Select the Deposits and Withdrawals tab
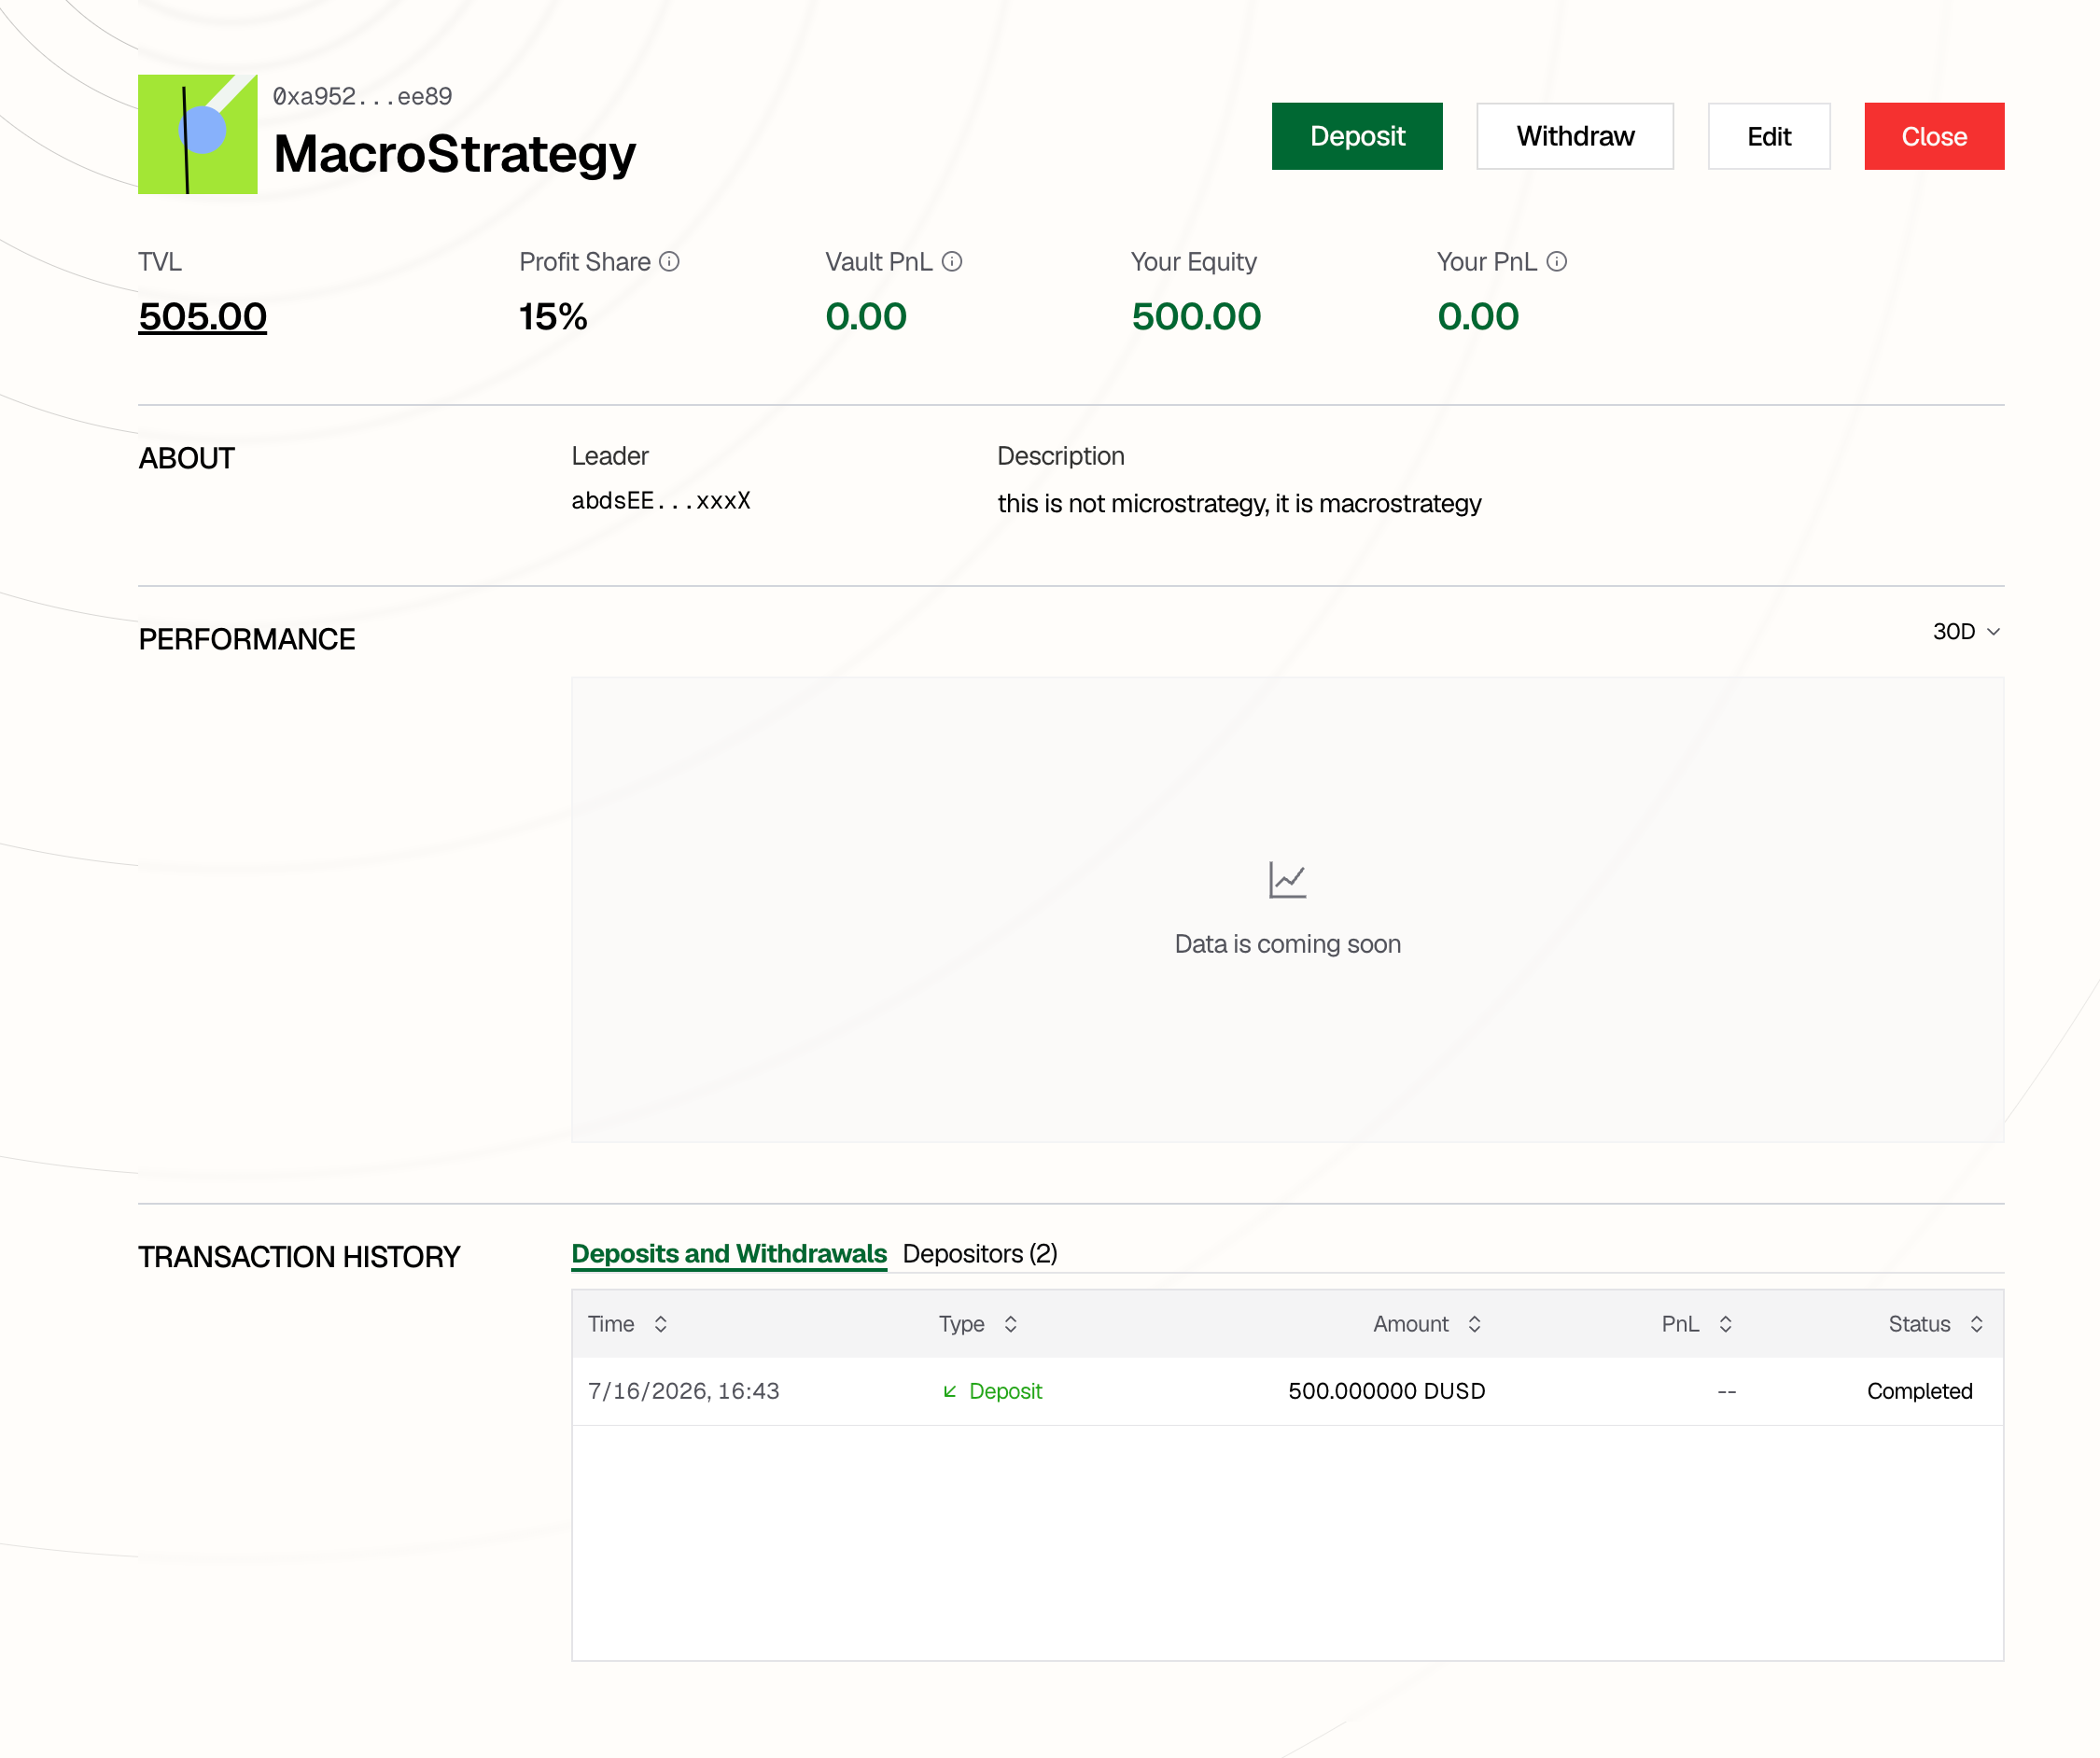 (729, 1254)
